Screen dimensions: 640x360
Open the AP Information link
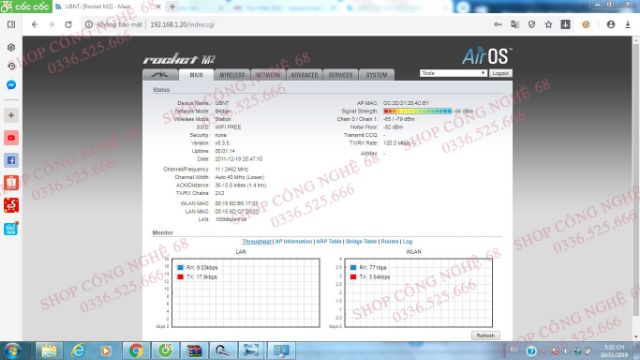[x=293, y=242]
